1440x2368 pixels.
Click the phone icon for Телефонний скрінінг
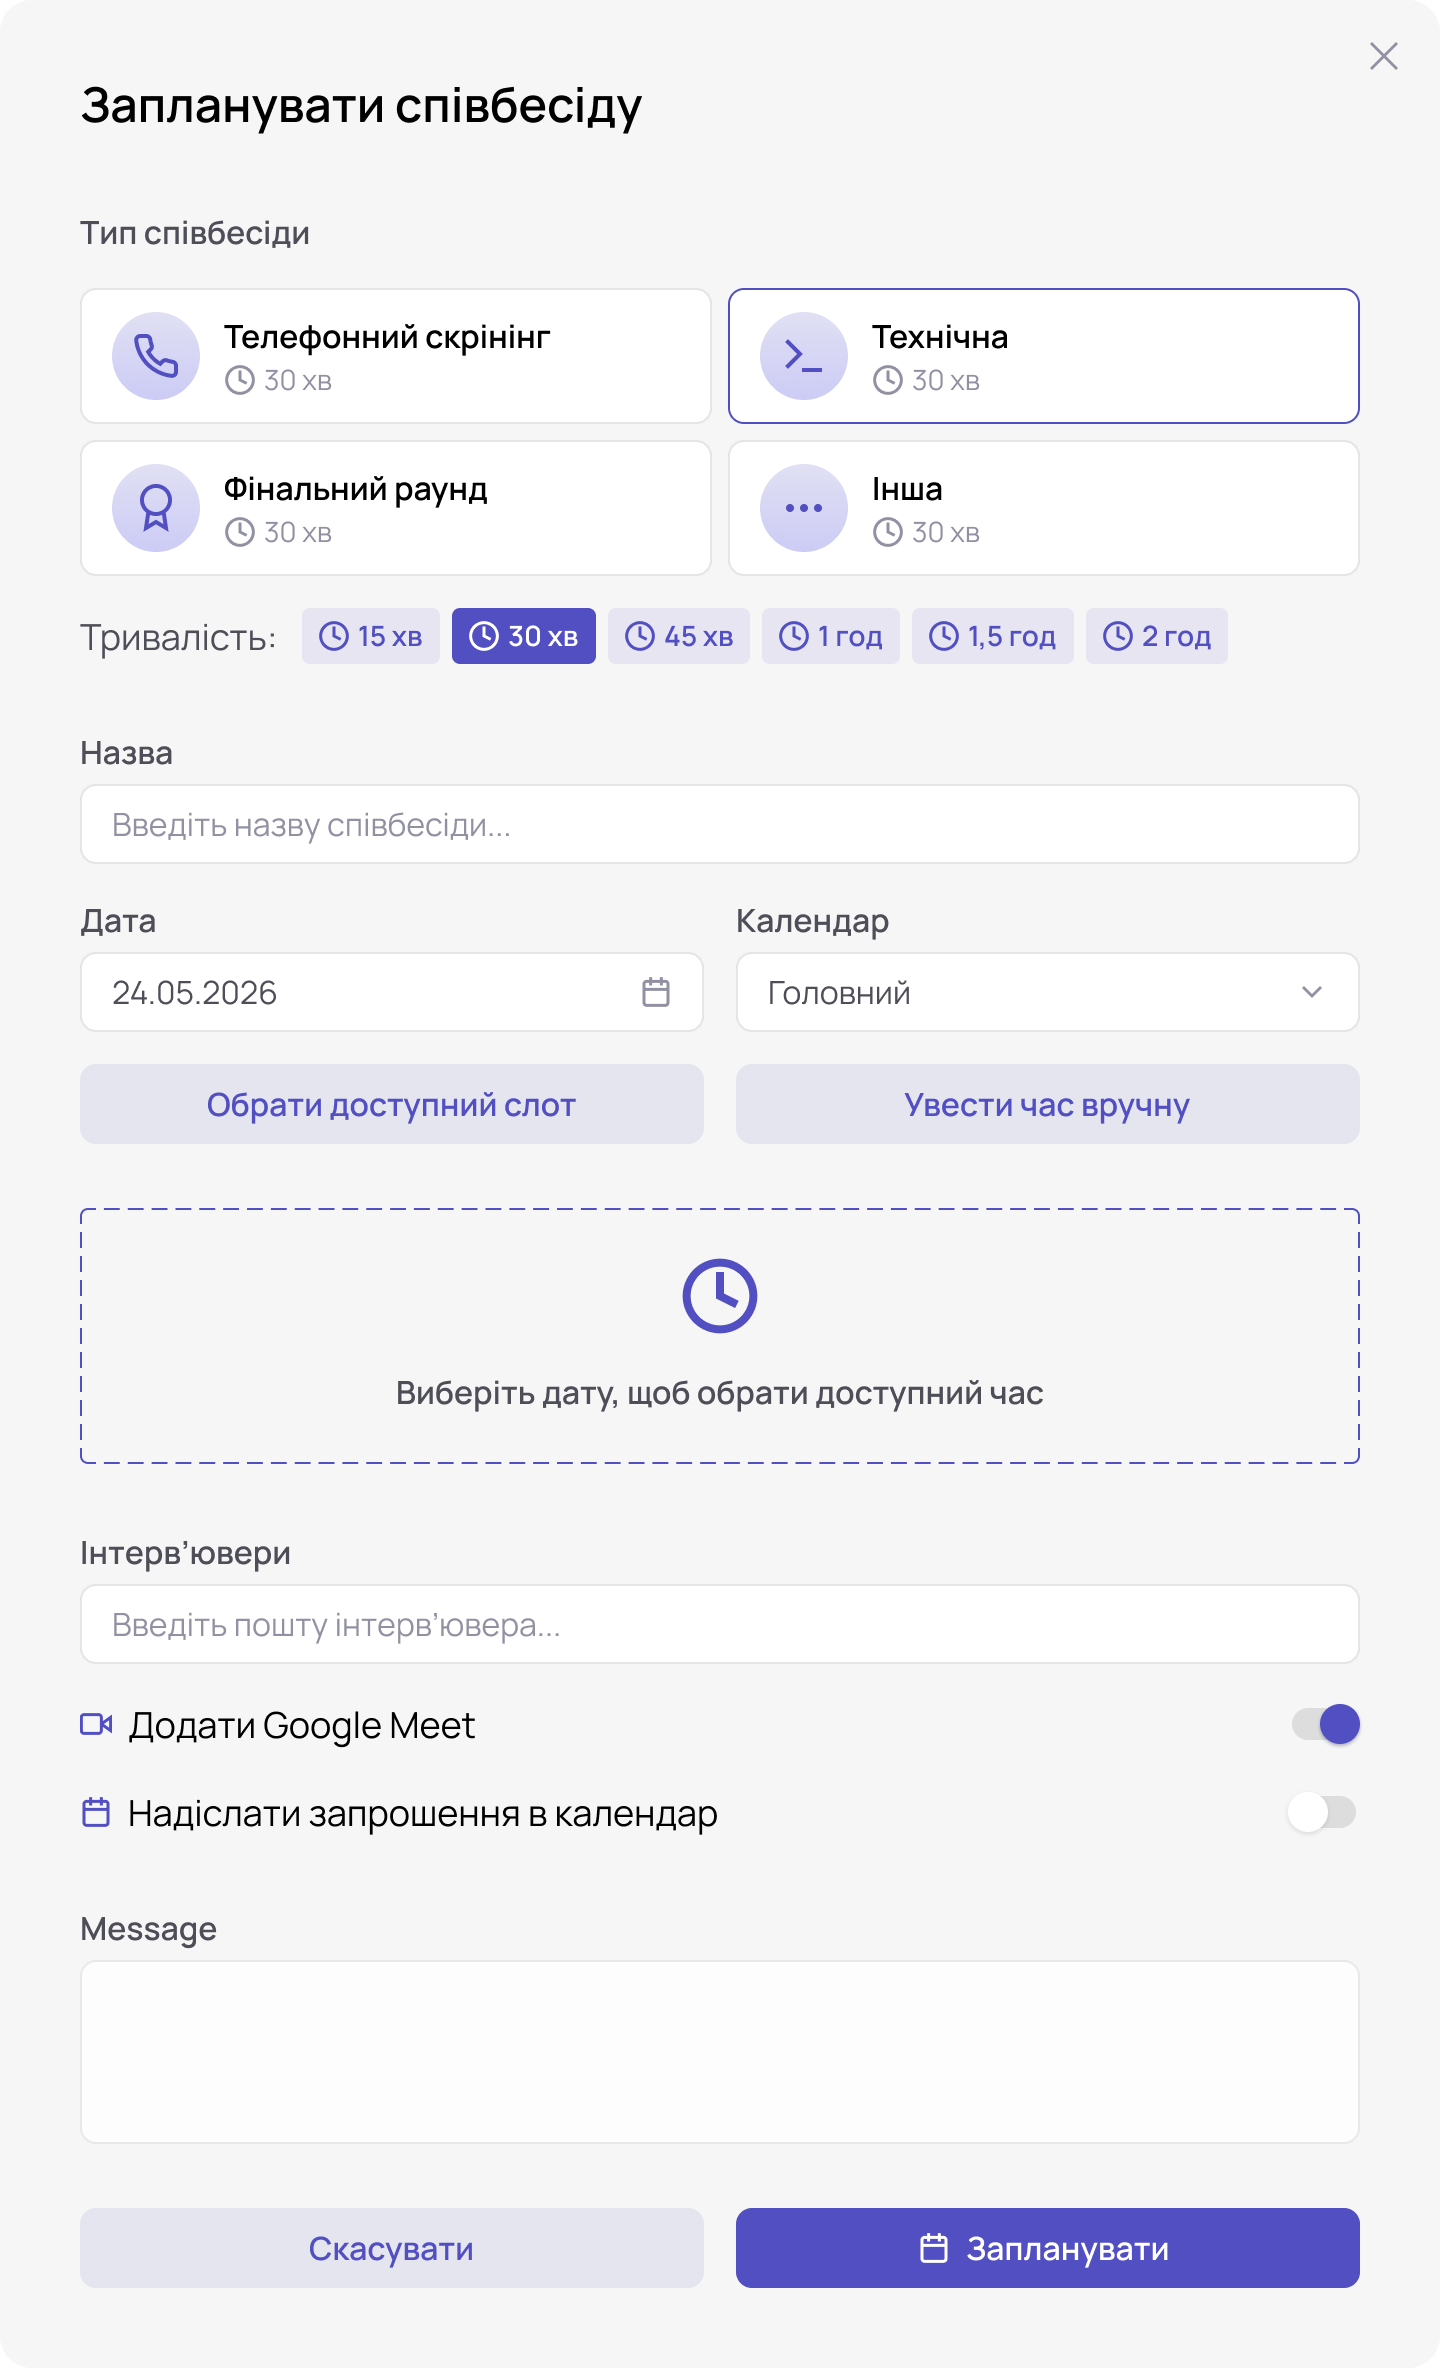156,356
